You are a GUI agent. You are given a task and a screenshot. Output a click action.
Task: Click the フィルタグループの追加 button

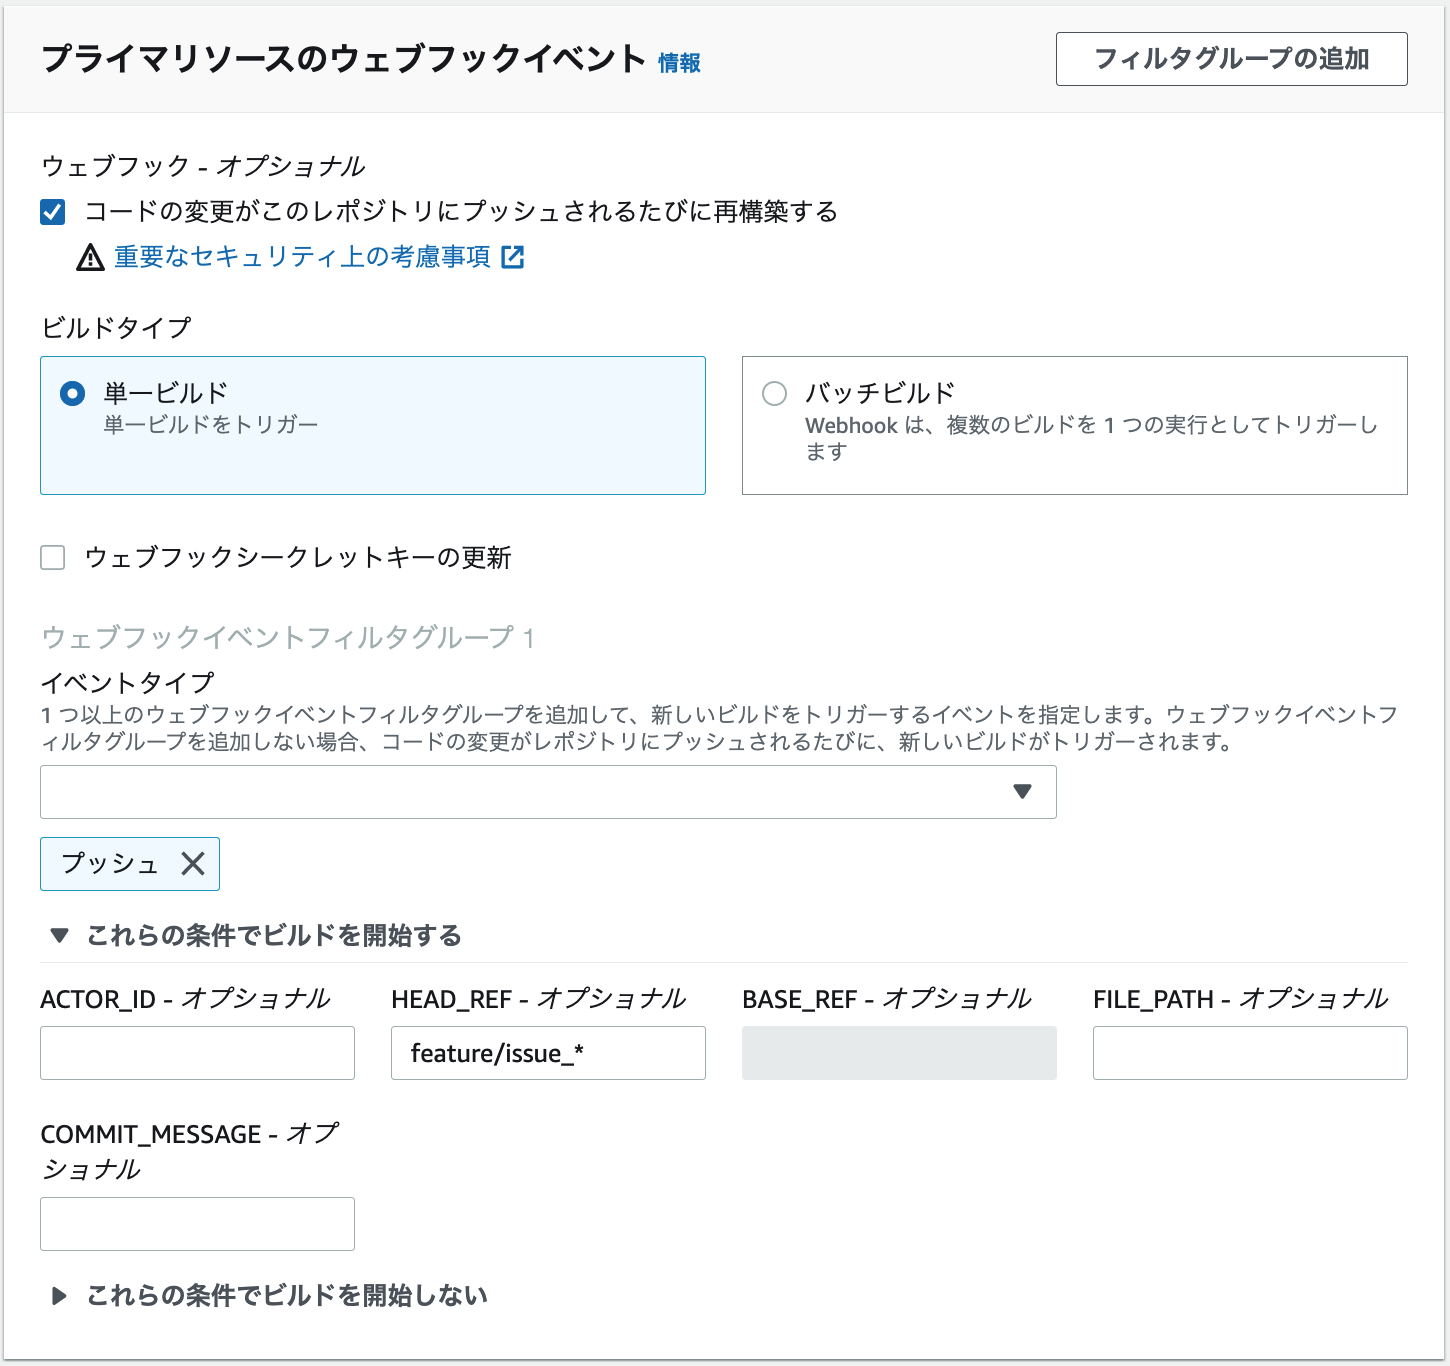tap(1231, 59)
